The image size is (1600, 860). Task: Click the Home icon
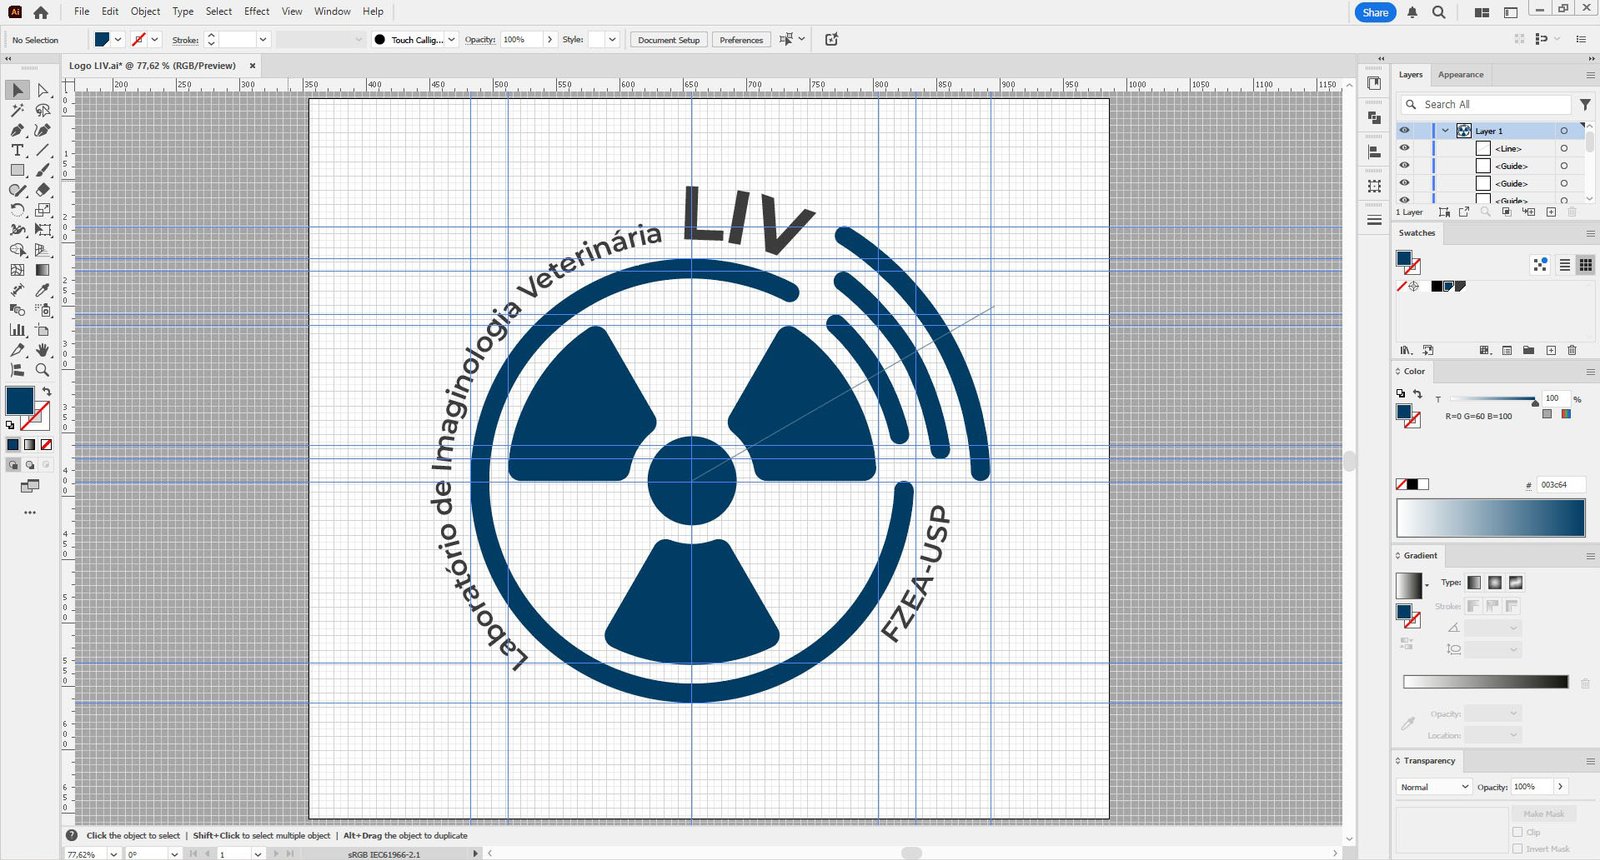pos(40,12)
